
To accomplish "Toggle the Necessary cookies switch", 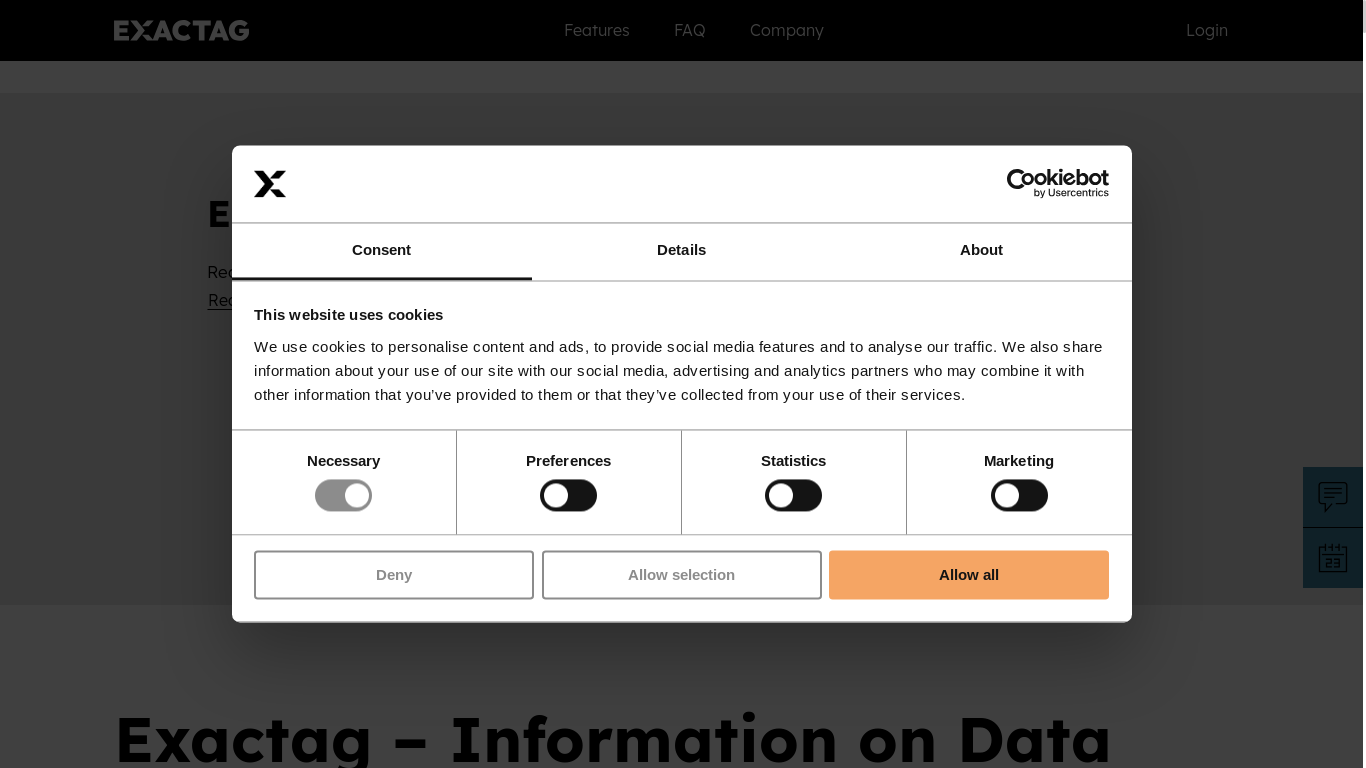I will coord(343,495).
